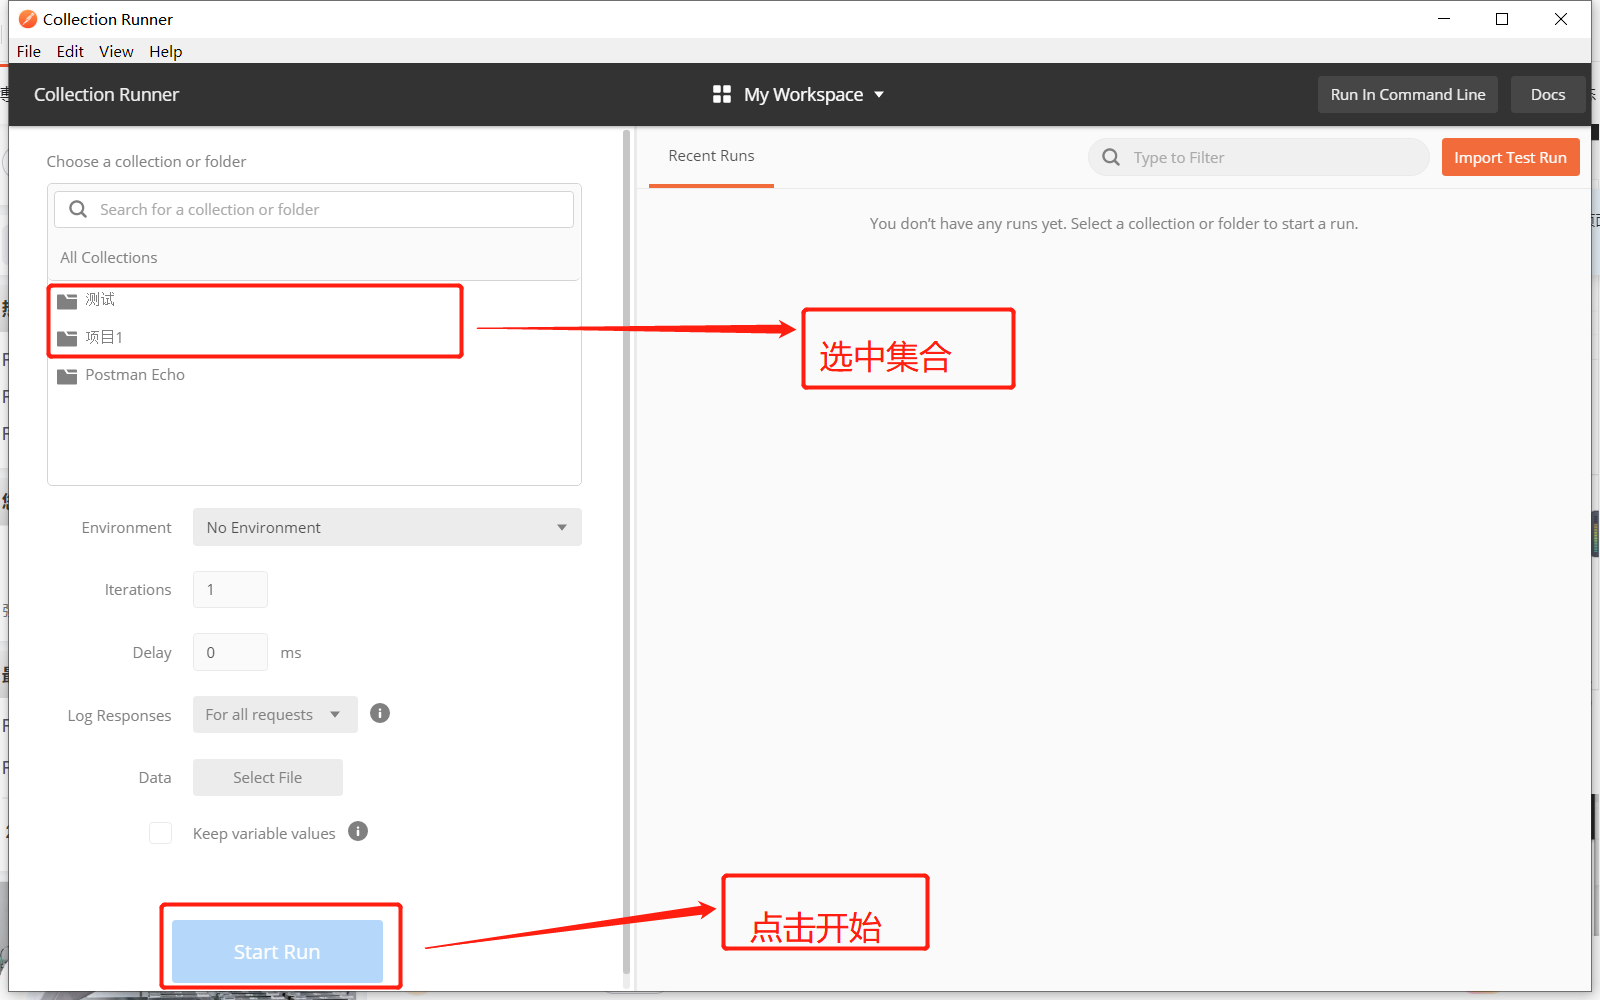Click the Iterations number field
The image size is (1600, 1000).
pyautogui.click(x=230, y=589)
